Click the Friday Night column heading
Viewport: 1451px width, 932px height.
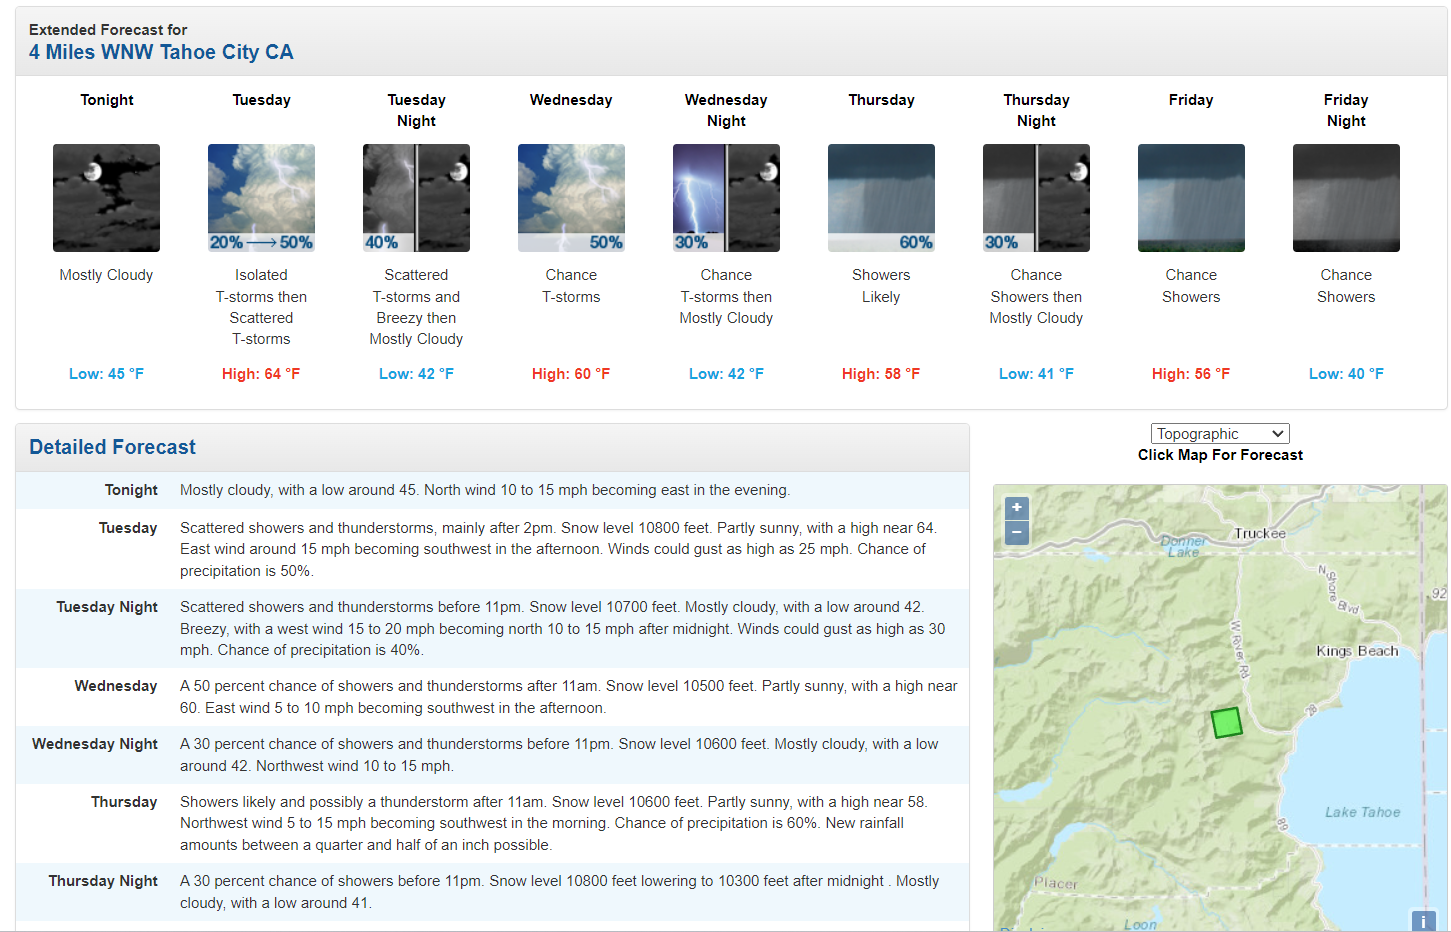coord(1346,110)
